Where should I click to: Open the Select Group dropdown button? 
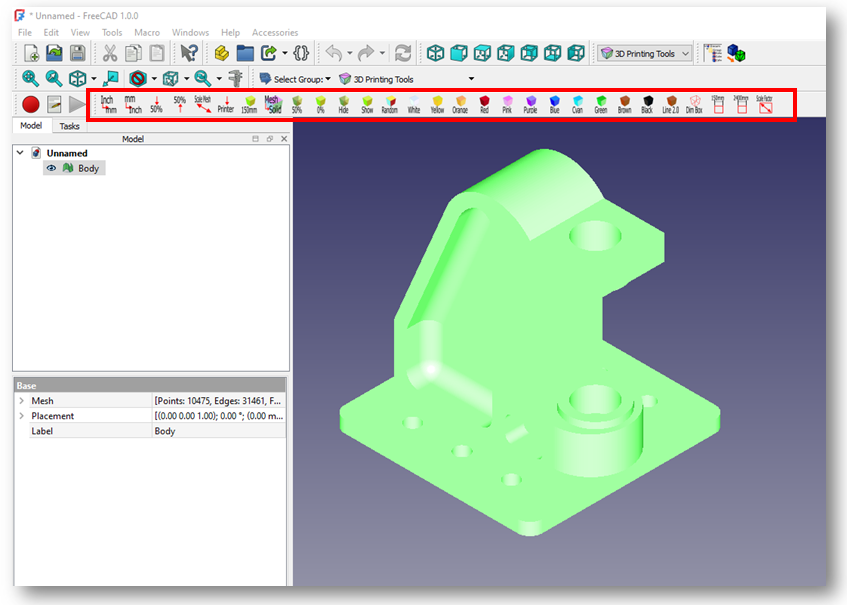tap(295, 79)
